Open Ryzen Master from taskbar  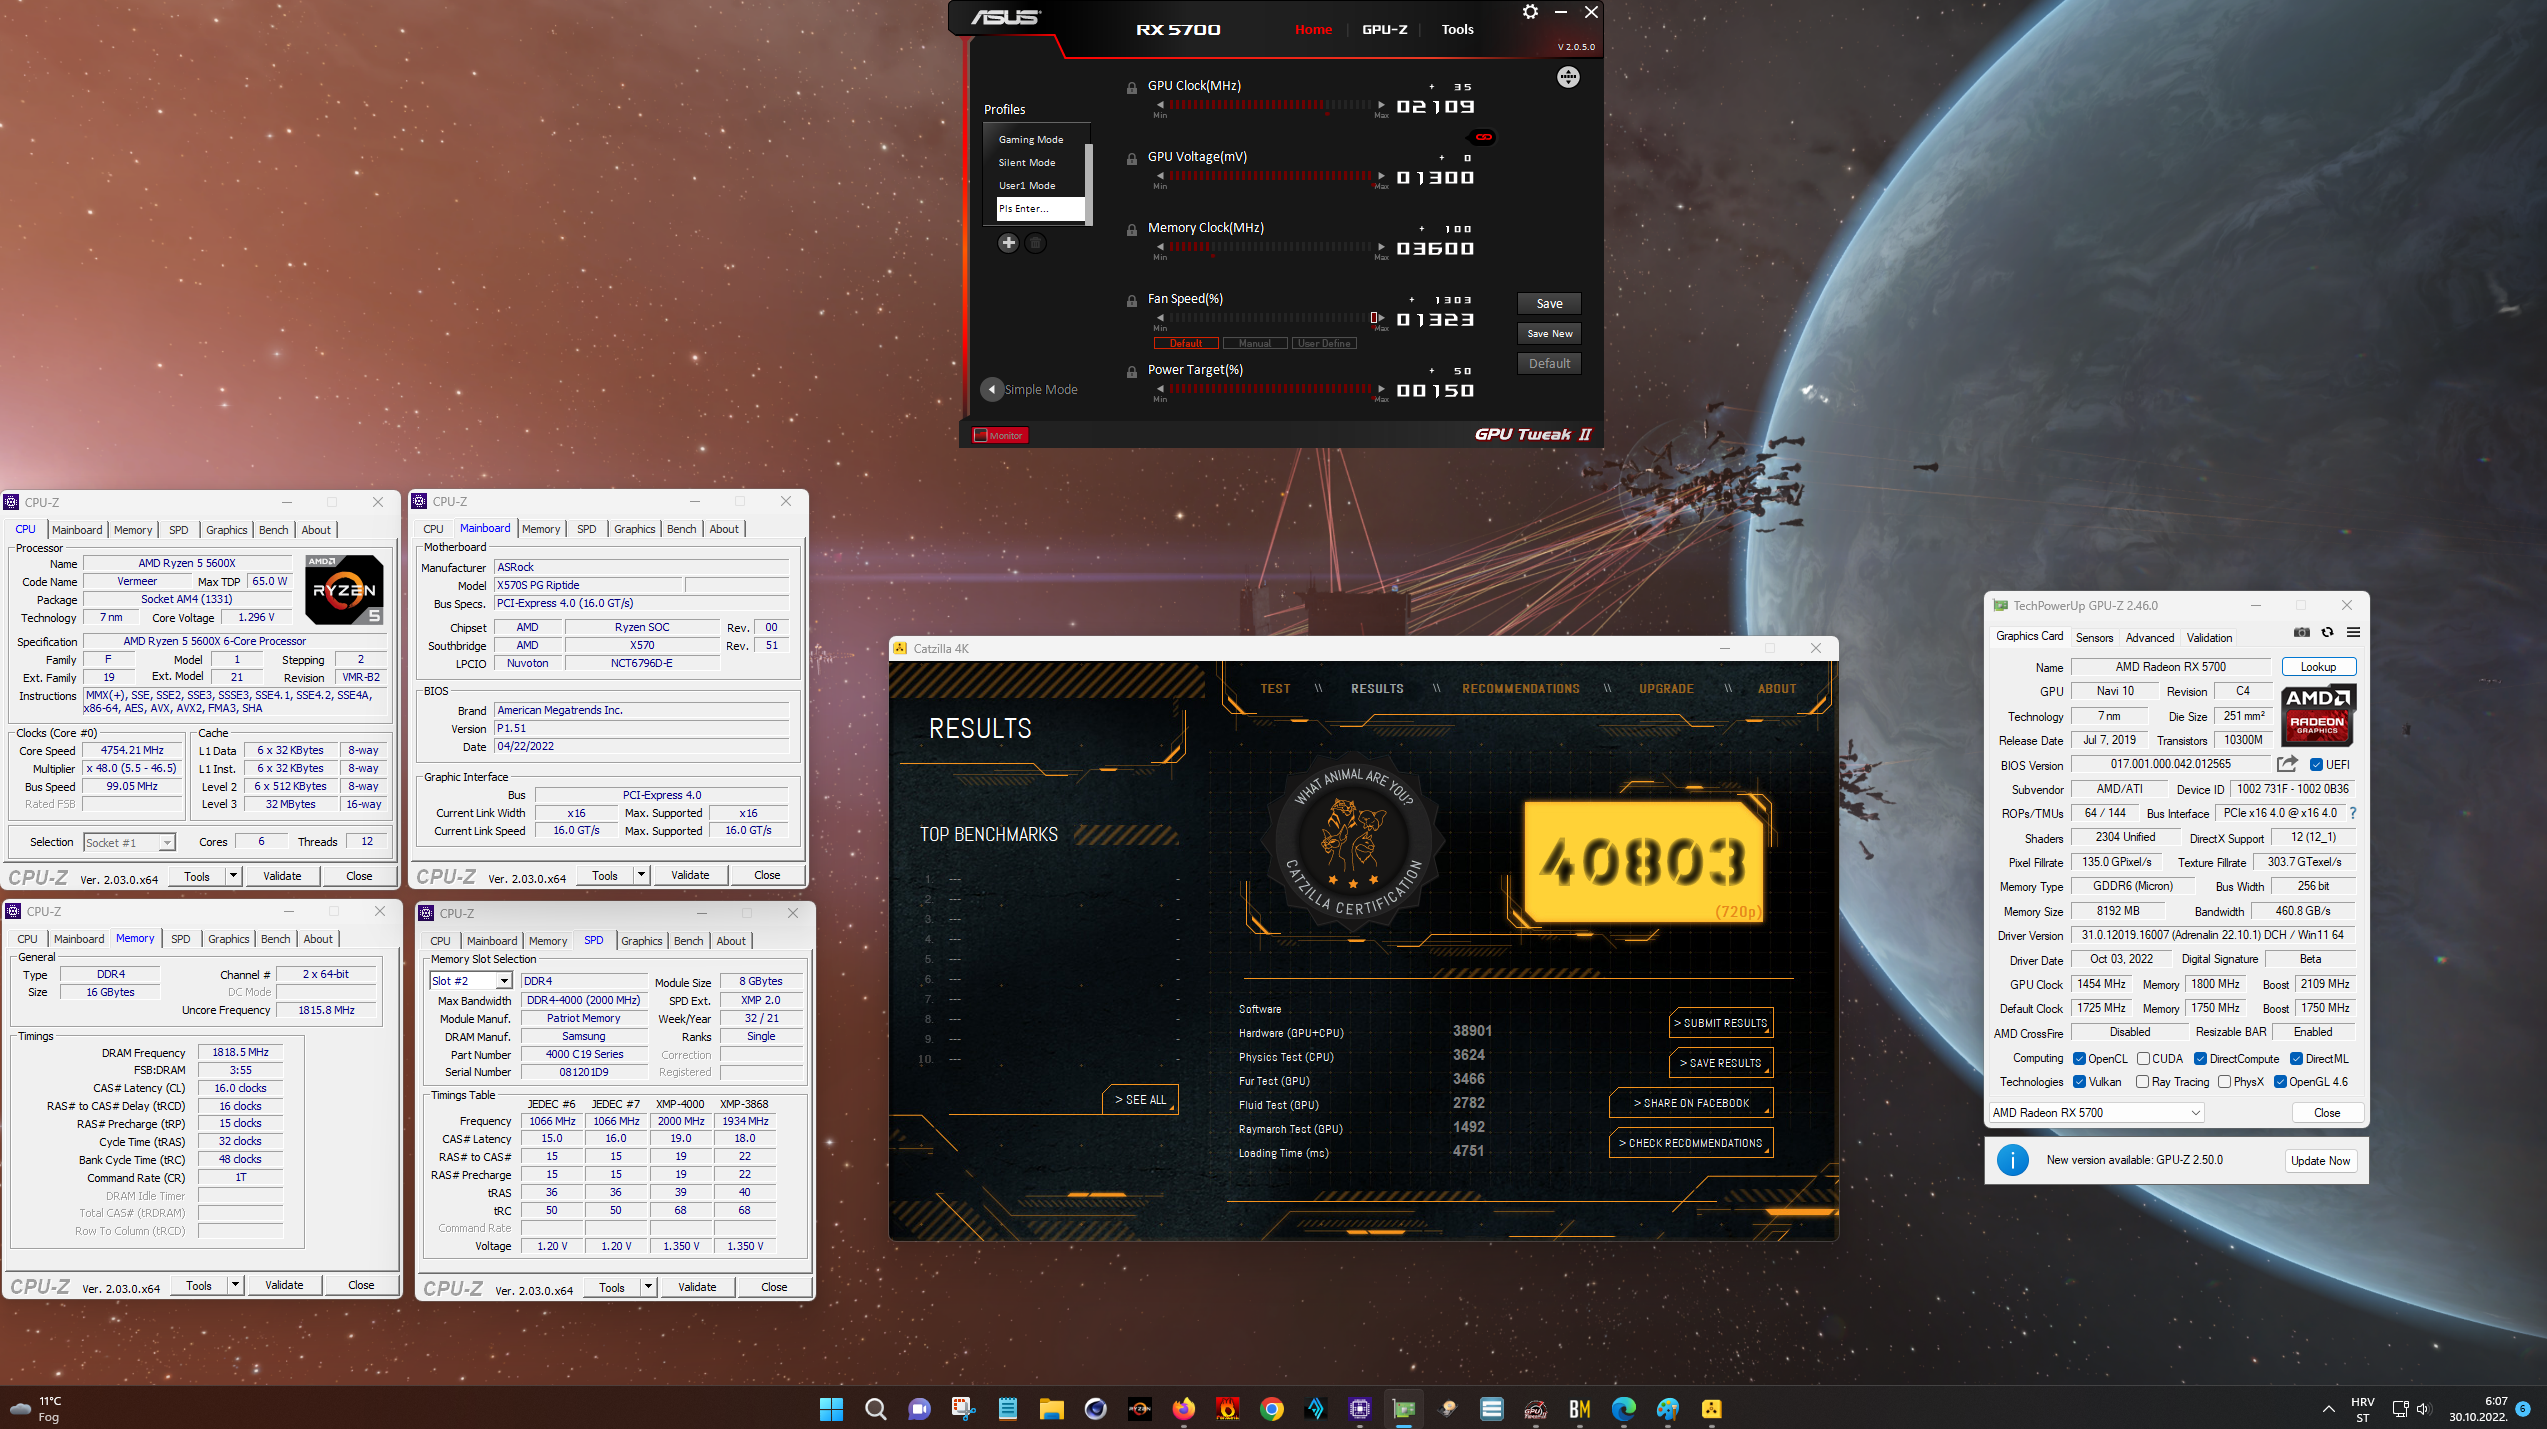[x=1140, y=1409]
